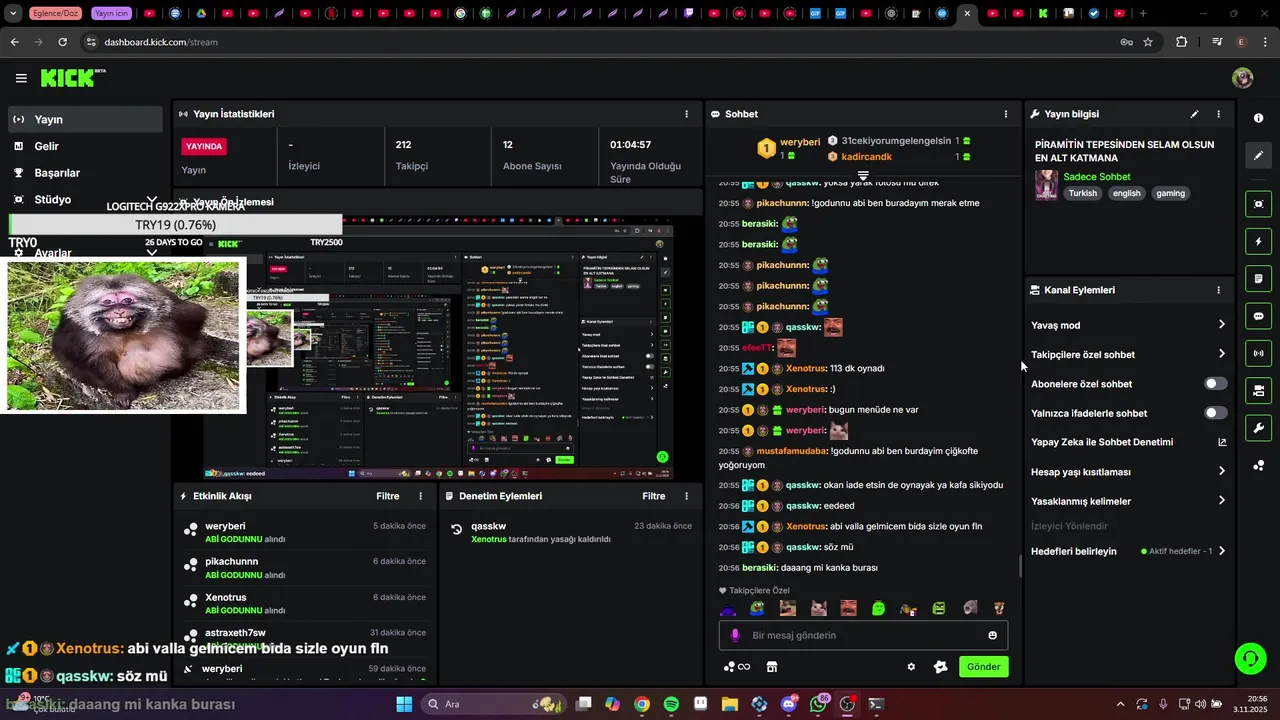Click the screen capture icon in right sidebar
Image resolution: width=1280 pixels, height=720 pixels.
(x=1258, y=204)
